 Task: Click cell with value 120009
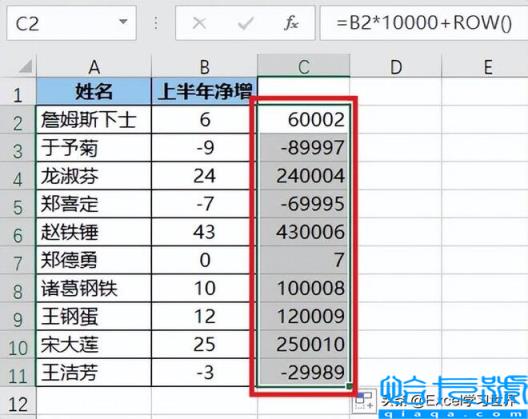point(303,317)
